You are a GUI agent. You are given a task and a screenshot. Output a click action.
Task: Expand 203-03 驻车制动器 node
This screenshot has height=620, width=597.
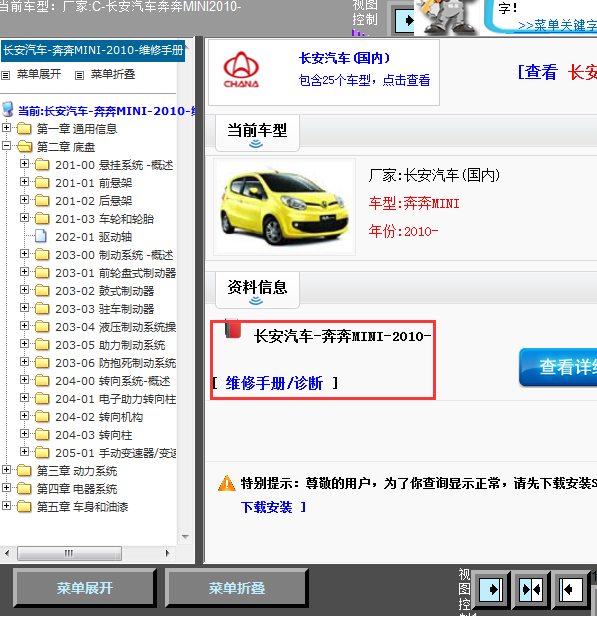(x=24, y=308)
